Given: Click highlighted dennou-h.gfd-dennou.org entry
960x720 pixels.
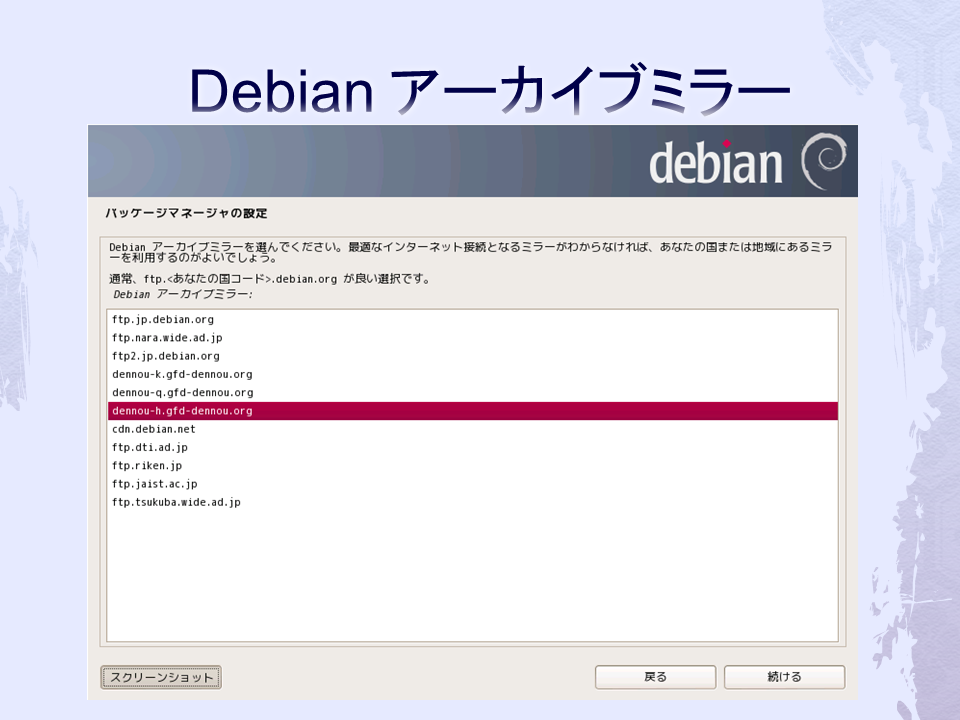Looking at the screenshot, I should click(473, 411).
